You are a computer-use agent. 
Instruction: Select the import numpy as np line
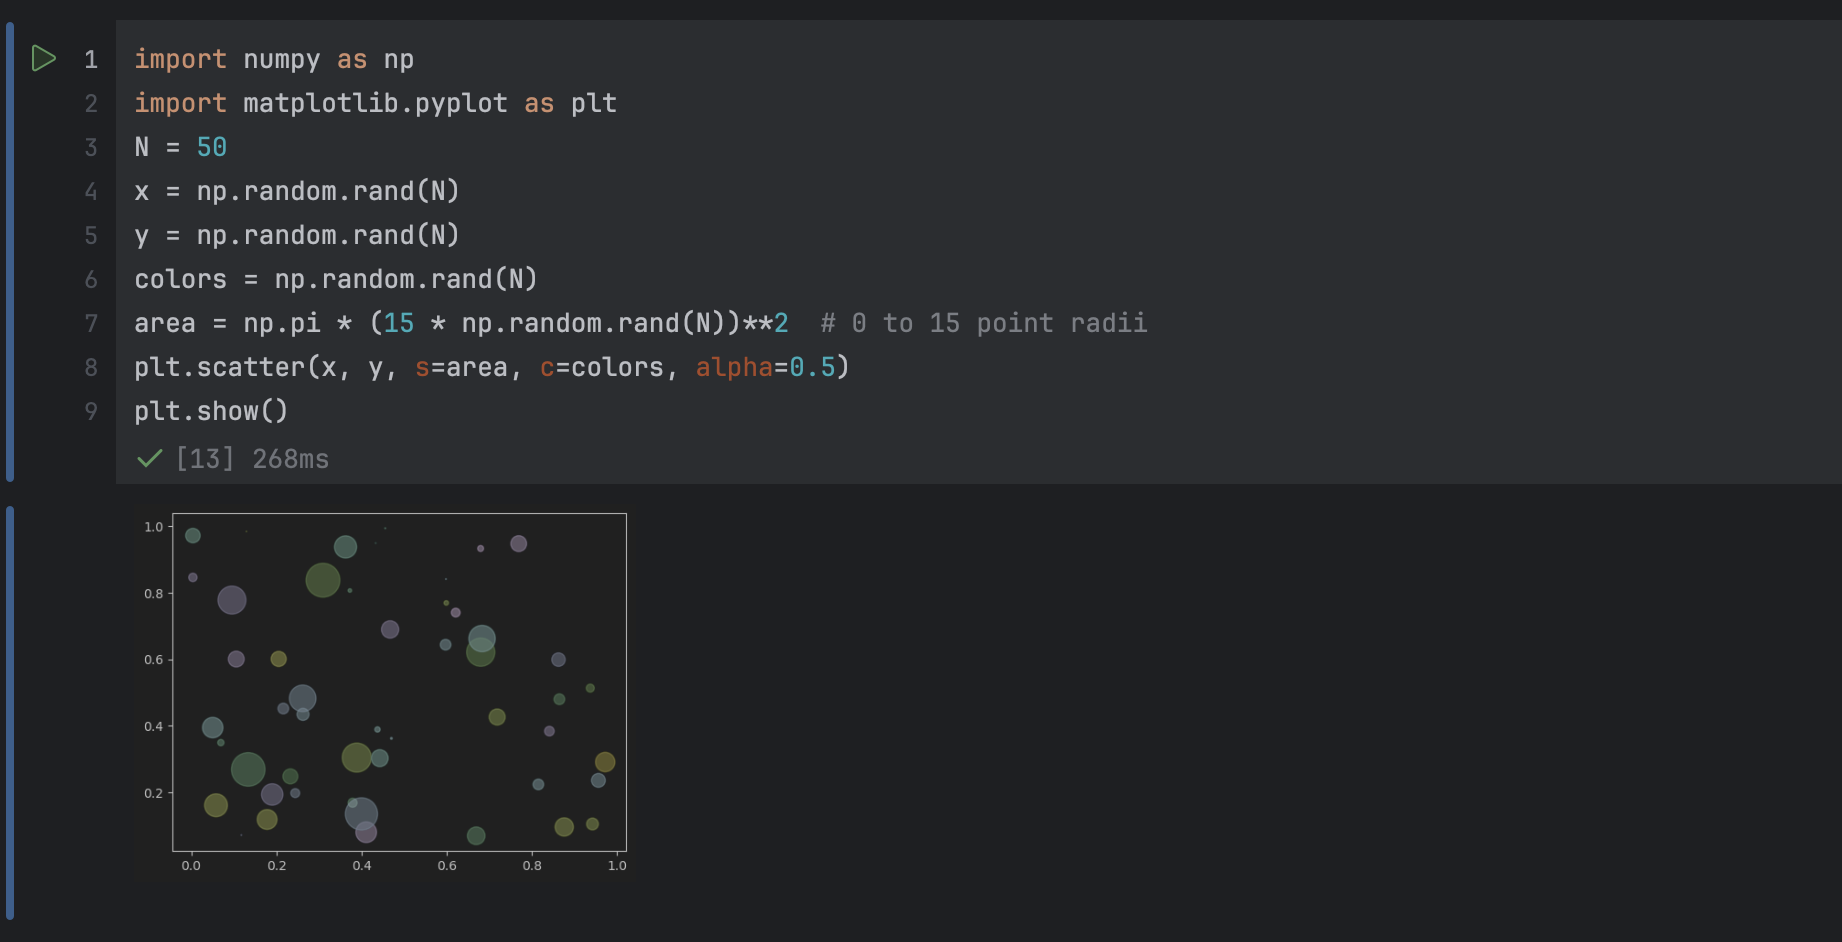tap(273, 59)
